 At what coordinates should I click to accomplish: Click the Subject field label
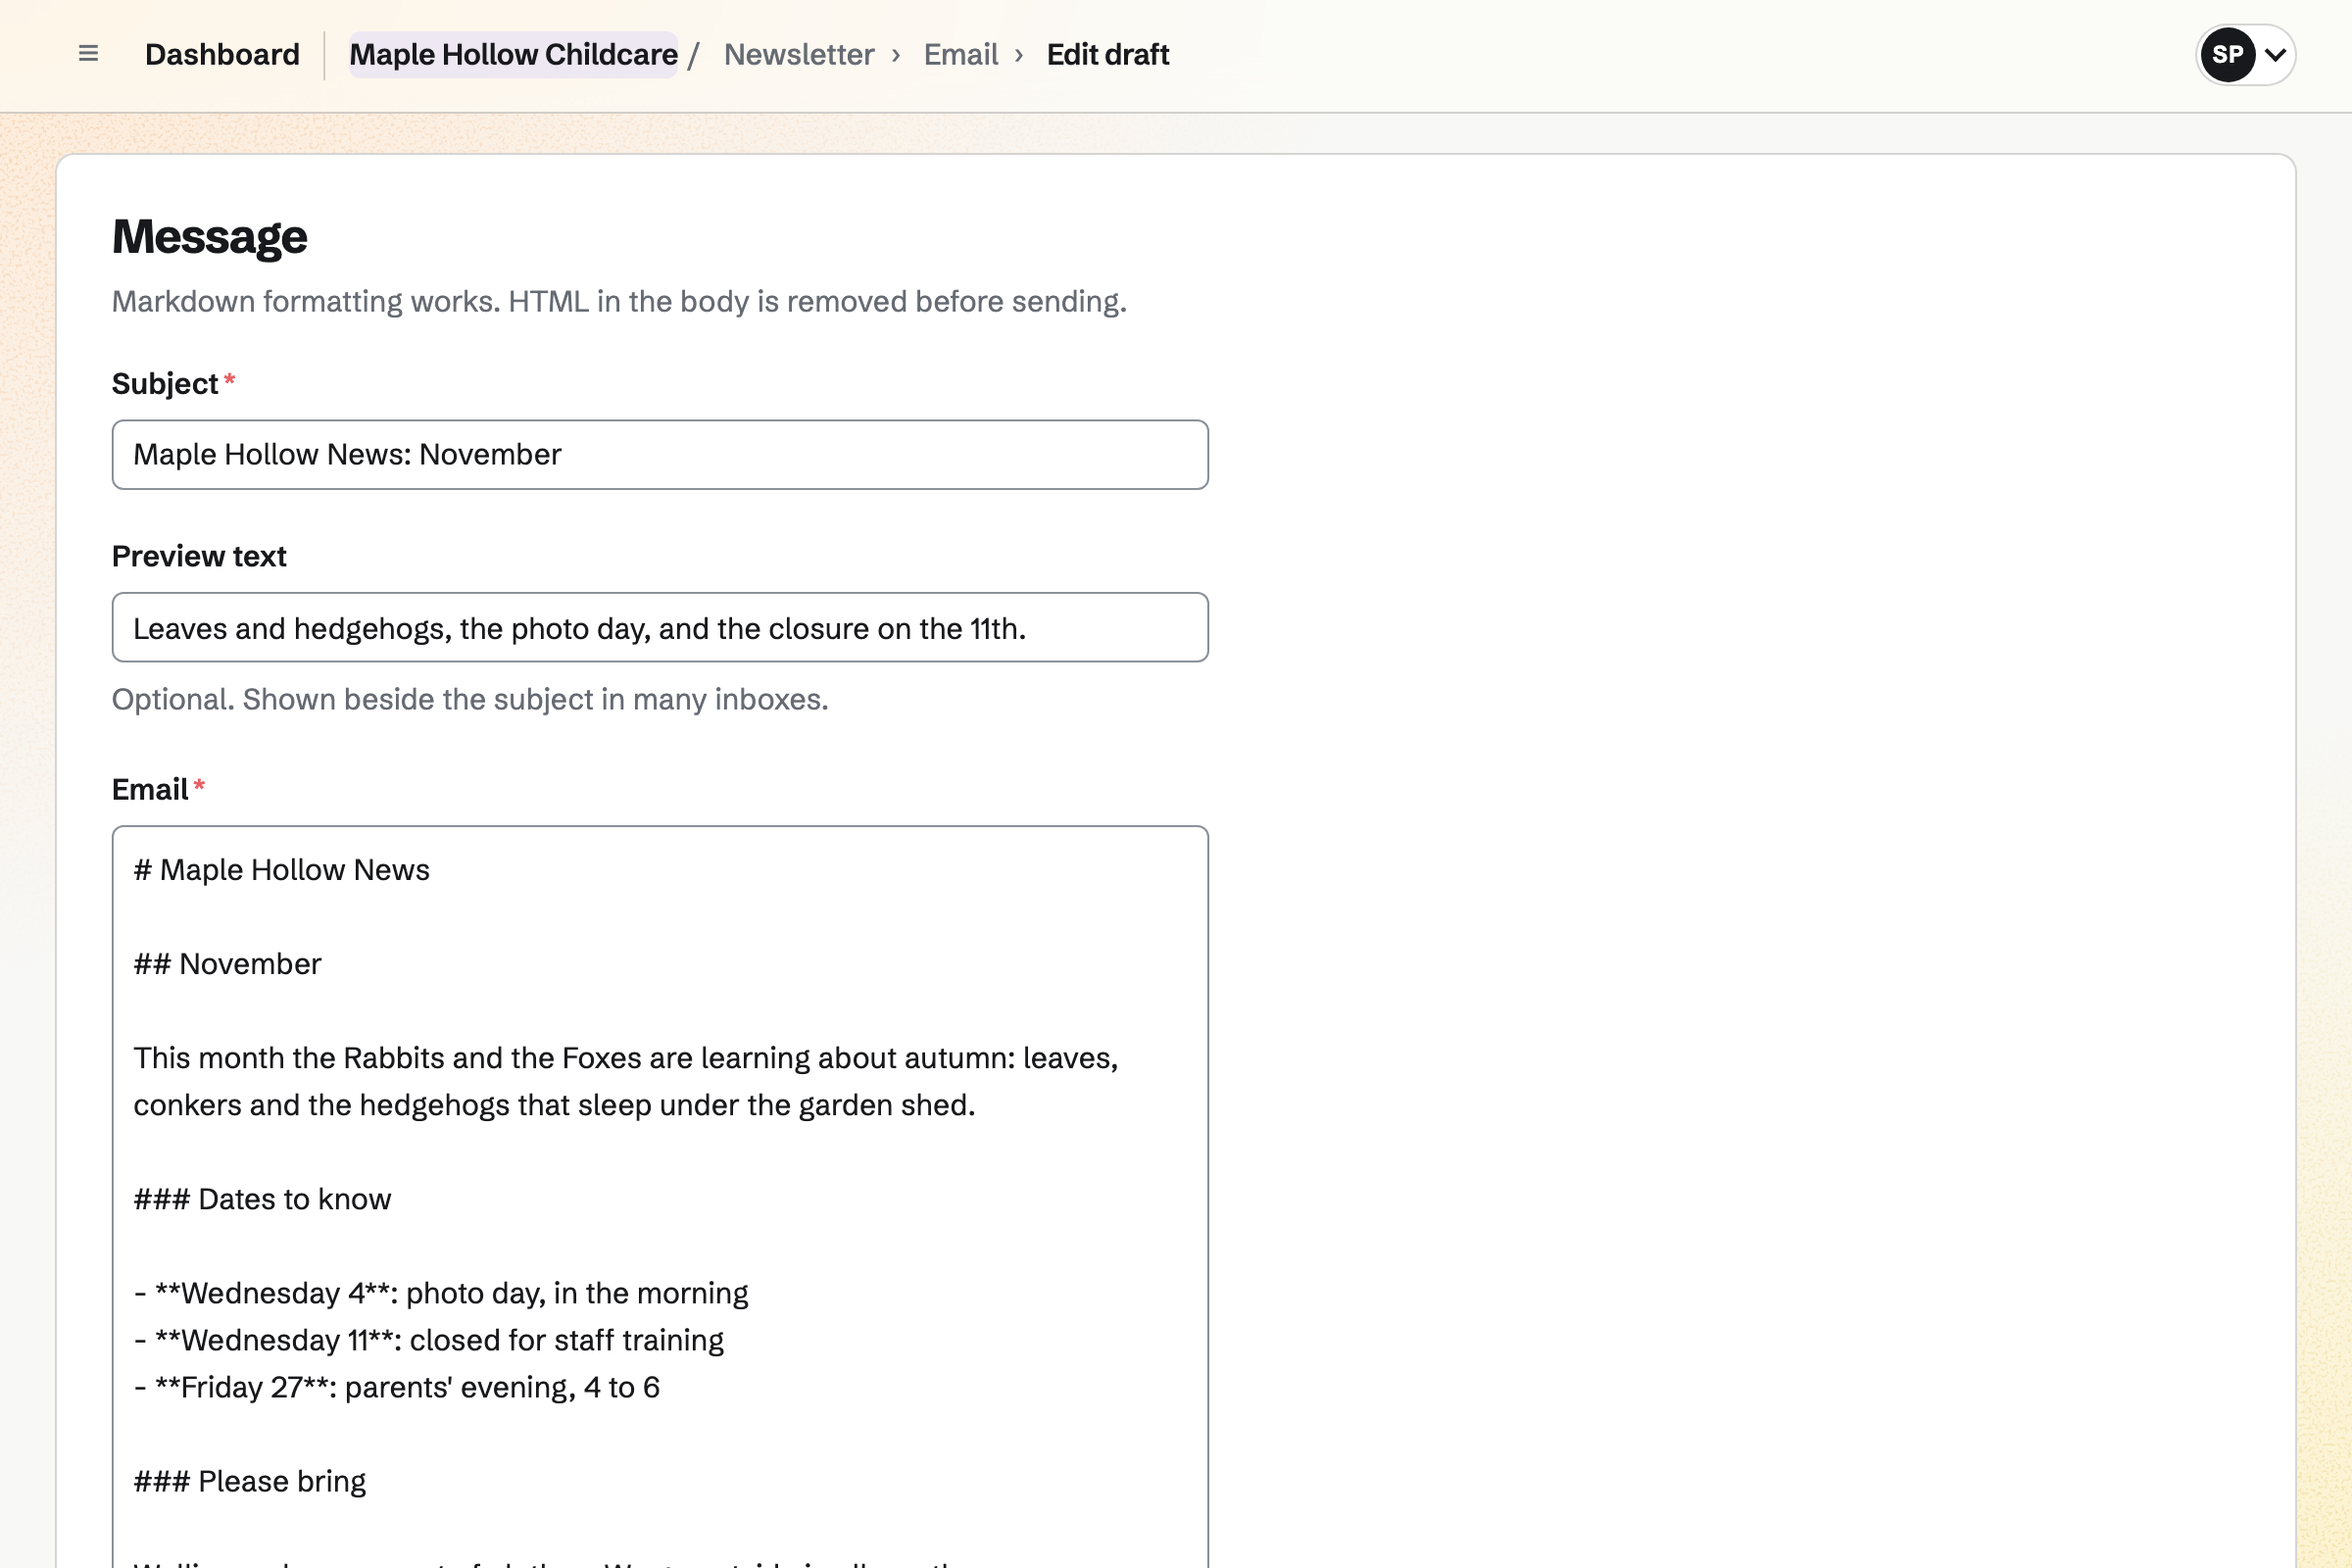165,384
